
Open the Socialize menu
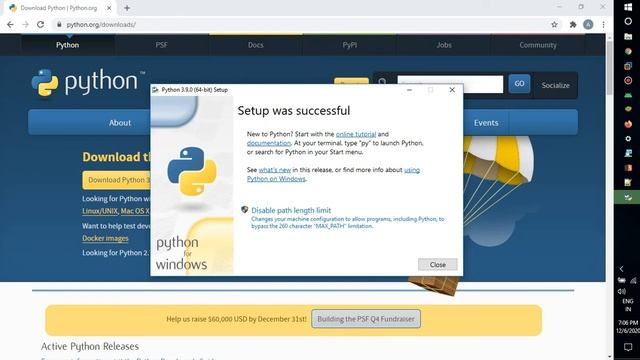click(x=556, y=85)
